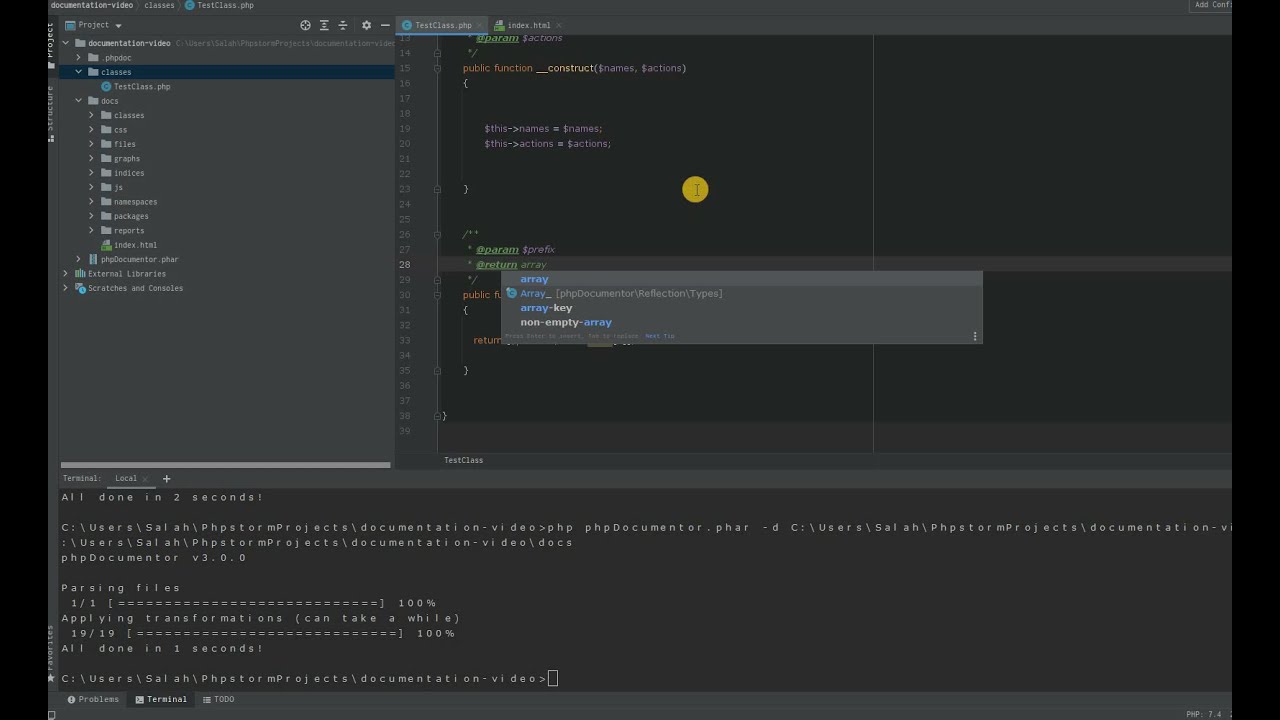Open the TODO tool window
This screenshot has width=1280, height=720.
(218, 699)
